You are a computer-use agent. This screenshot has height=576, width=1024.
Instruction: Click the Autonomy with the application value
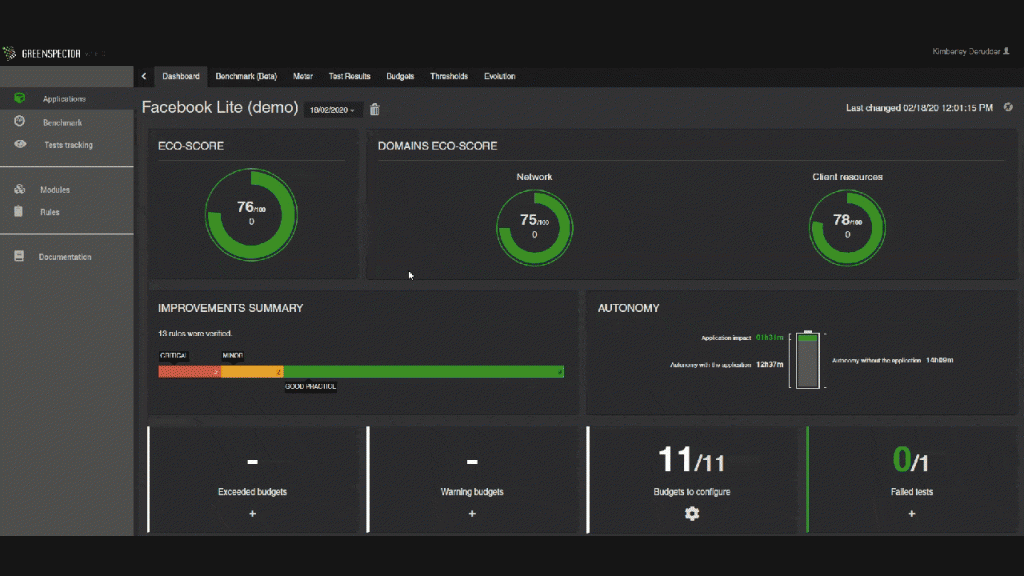769,364
